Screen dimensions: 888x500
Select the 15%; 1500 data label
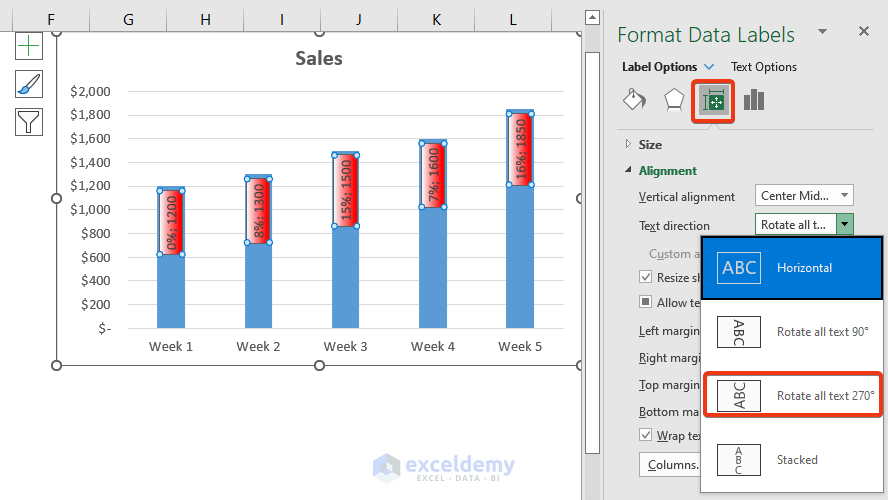(345, 191)
